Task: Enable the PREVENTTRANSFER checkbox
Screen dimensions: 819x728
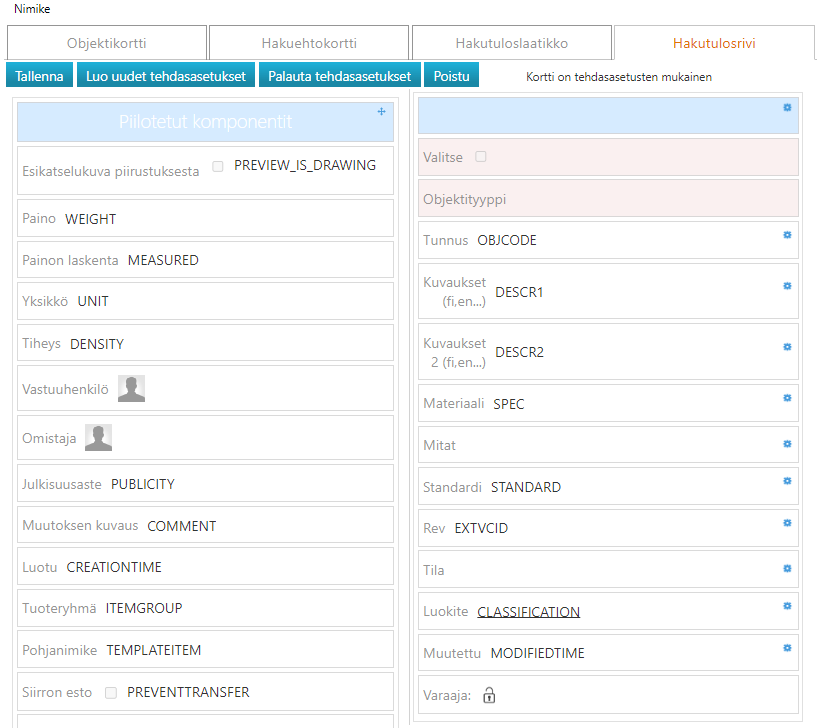Action: tap(111, 692)
